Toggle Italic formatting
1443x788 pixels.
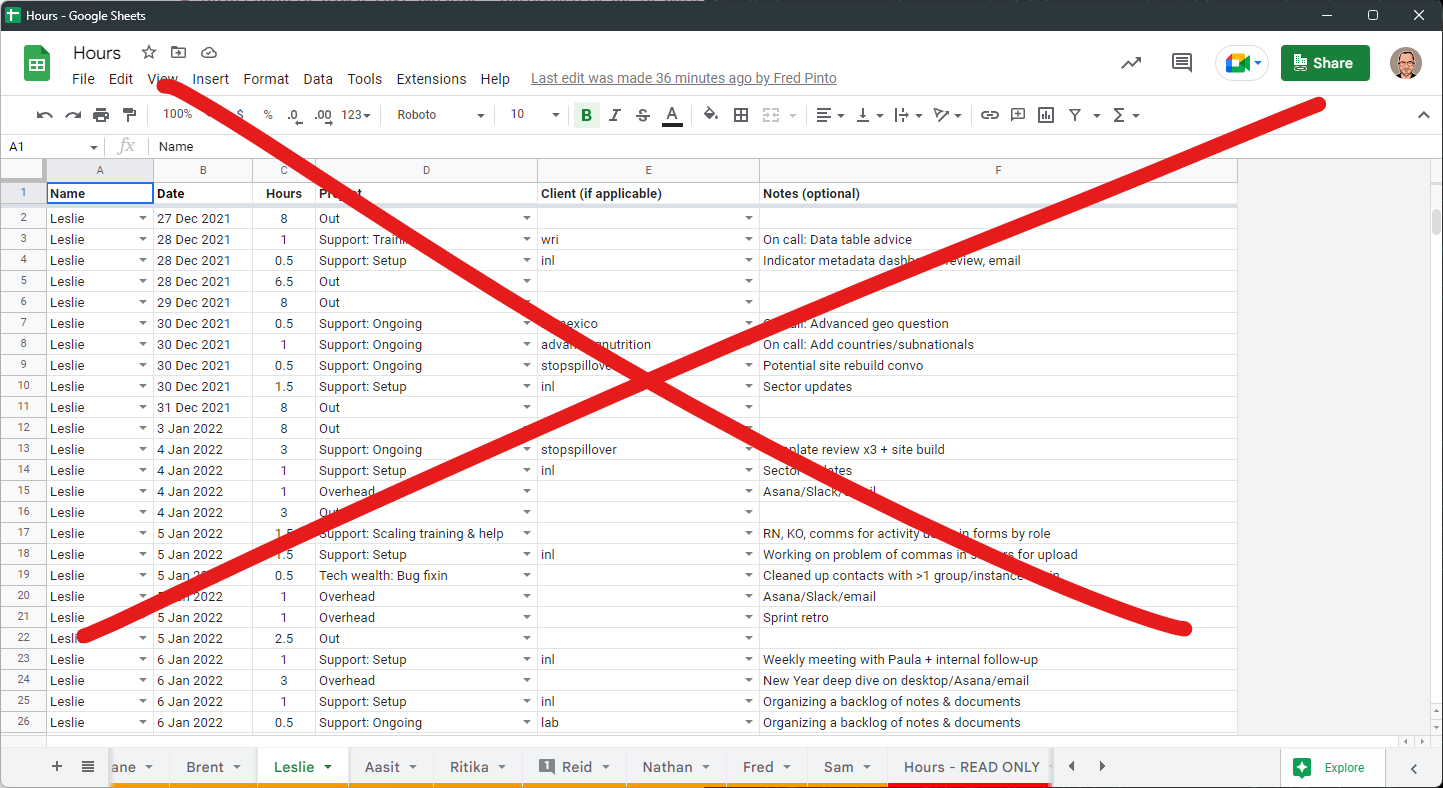click(x=615, y=115)
